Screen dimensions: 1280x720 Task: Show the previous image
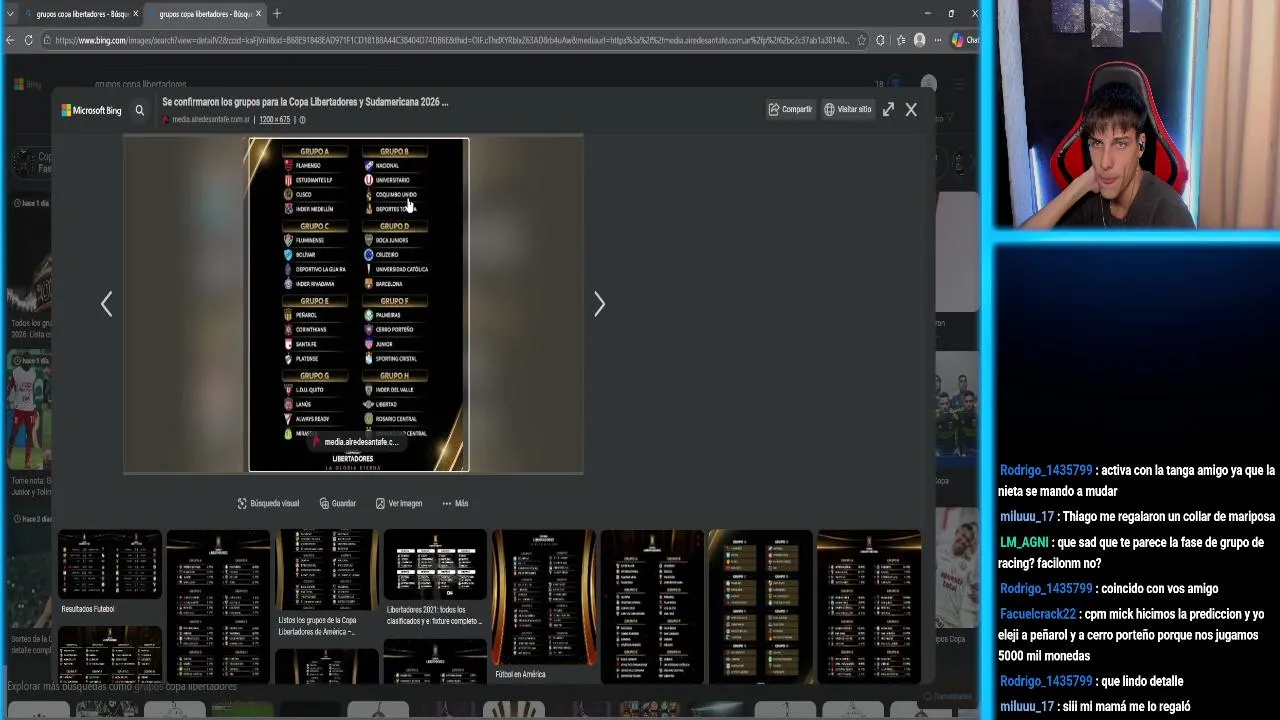[x=107, y=304]
